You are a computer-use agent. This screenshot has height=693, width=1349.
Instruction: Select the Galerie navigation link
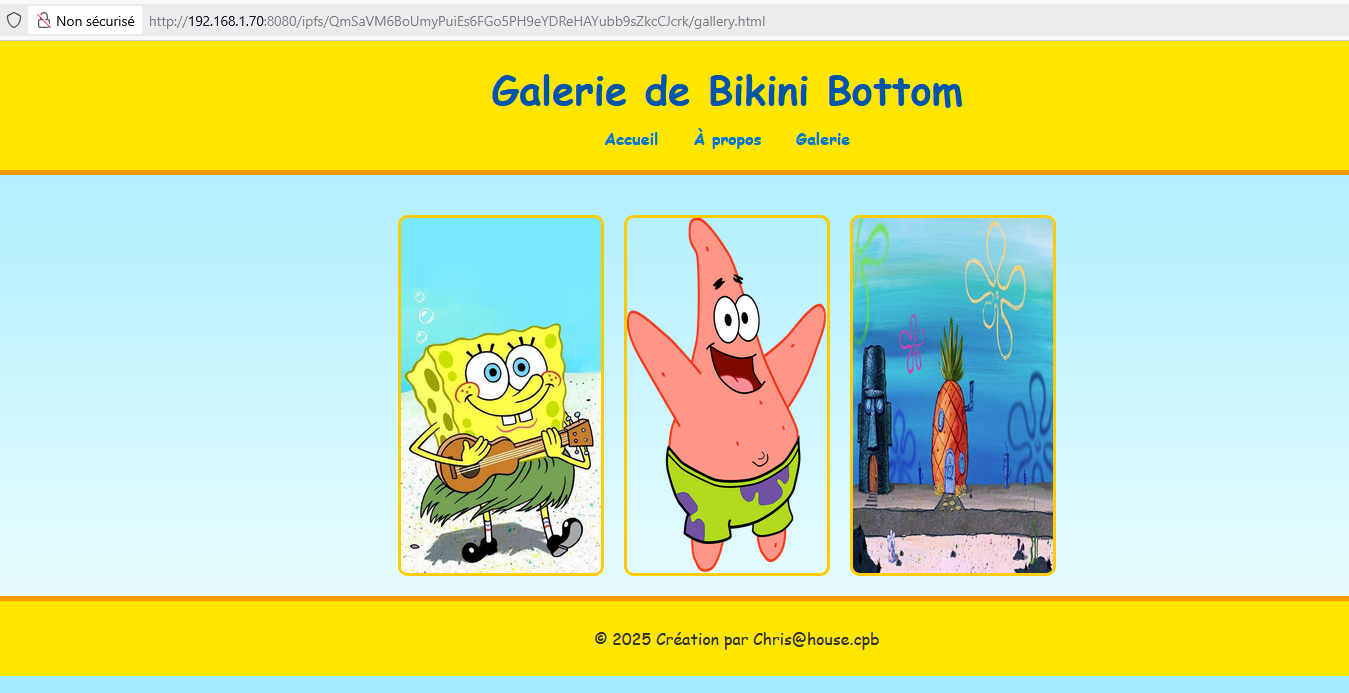[822, 140]
